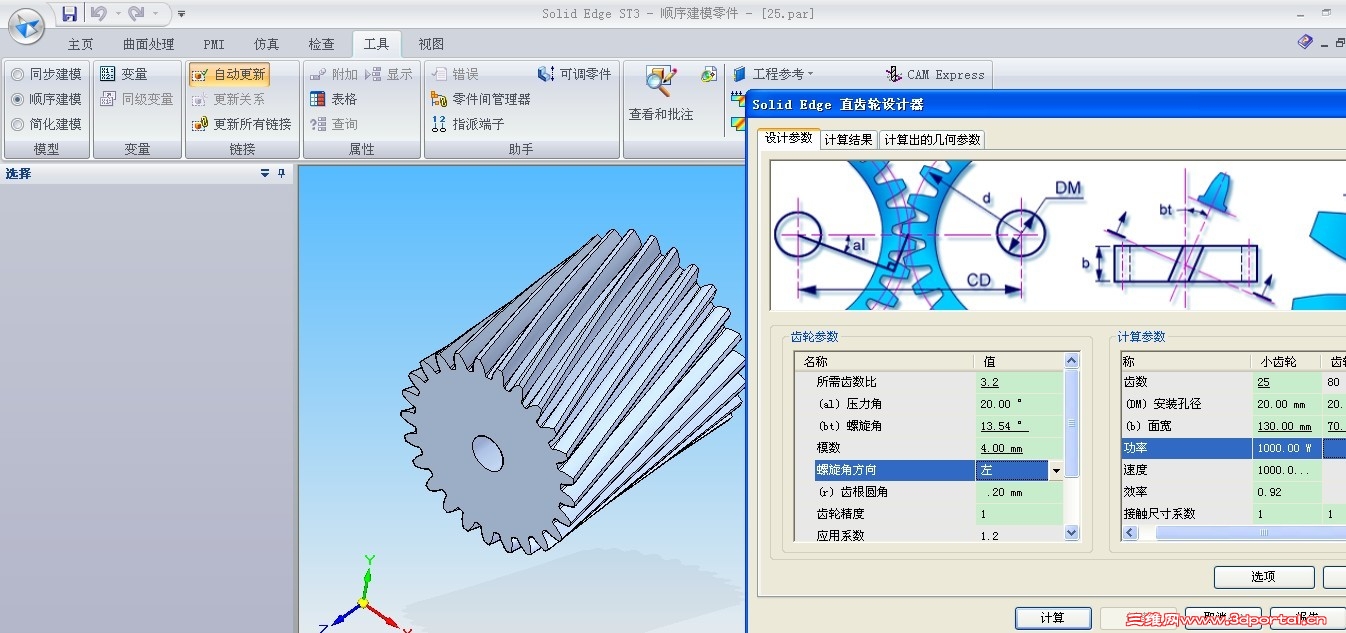Edit the 螺旋角 value 13.54°
This screenshot has height=633, width=1346.
tap(1019, 426)
